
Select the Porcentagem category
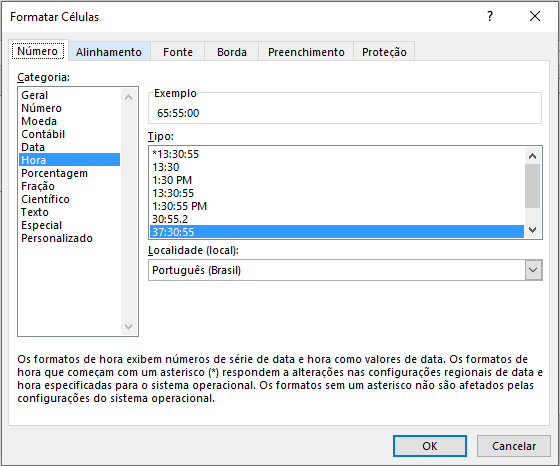point(69,173)
